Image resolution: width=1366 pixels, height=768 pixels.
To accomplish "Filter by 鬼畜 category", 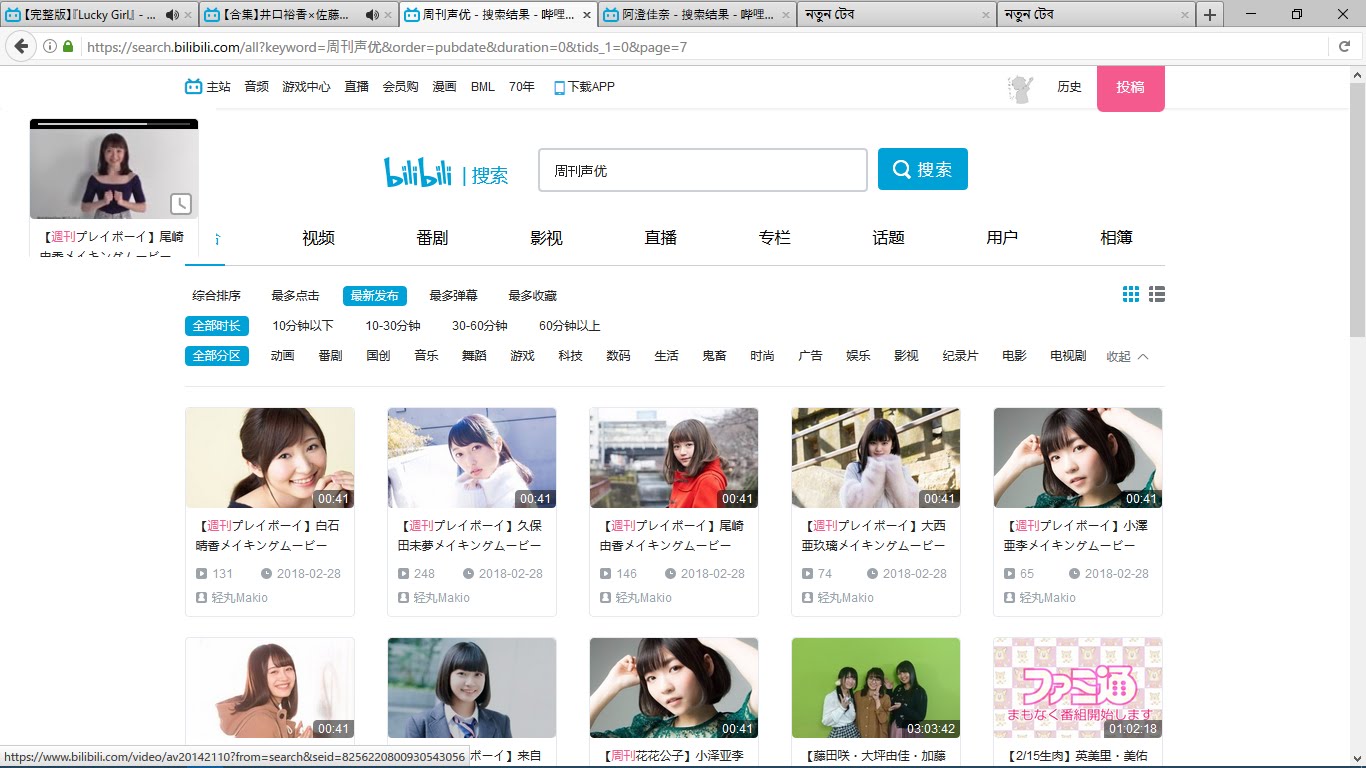I will [714, 356].
